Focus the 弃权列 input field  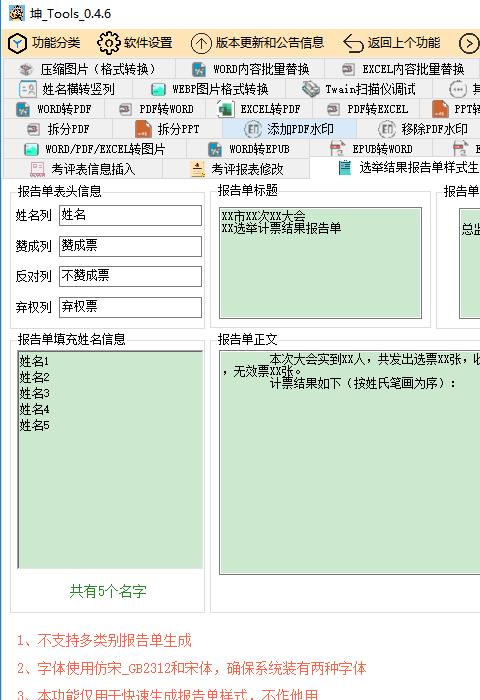click(130, 307)
